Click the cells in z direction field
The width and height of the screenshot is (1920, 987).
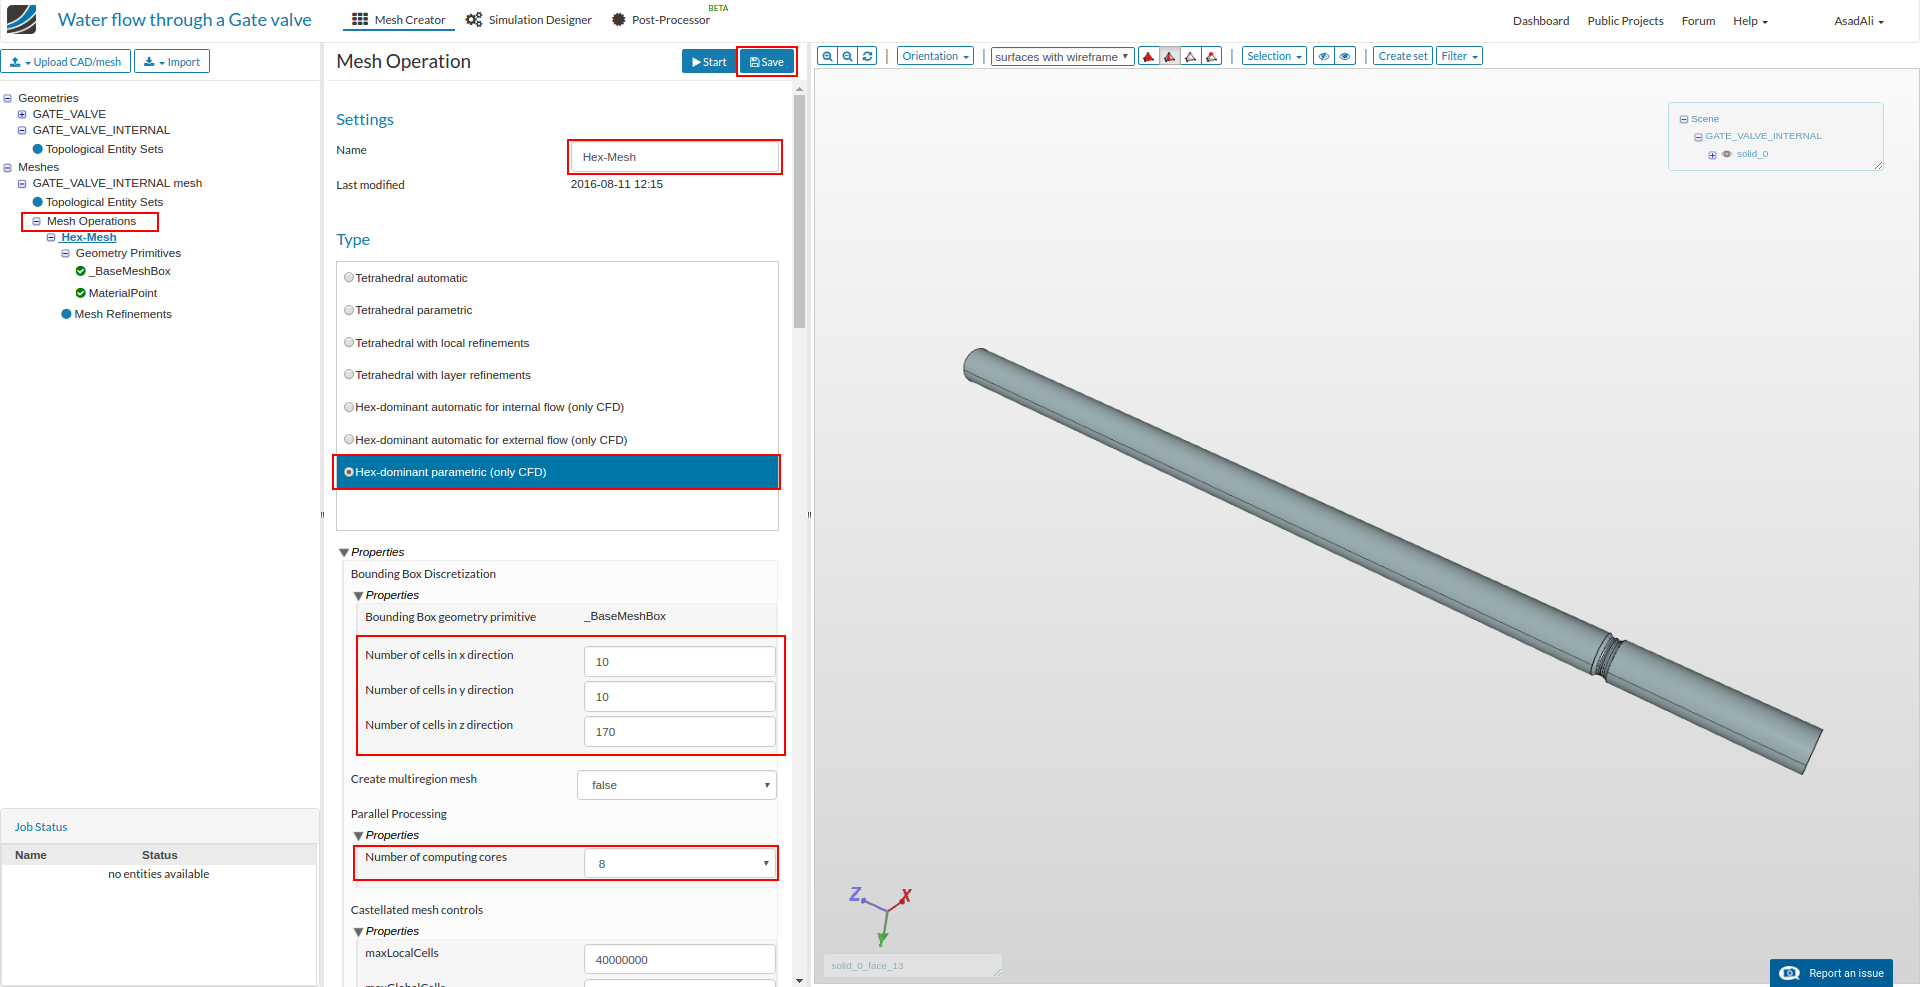[x=679, y=732]
